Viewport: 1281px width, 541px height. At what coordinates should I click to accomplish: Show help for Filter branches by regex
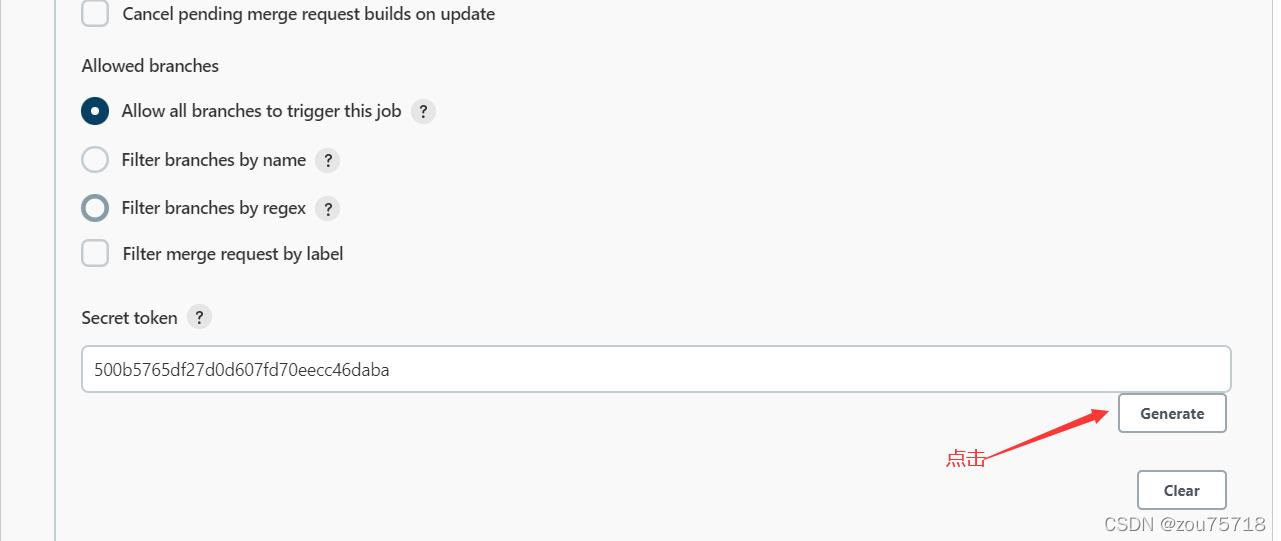(327, 209)
